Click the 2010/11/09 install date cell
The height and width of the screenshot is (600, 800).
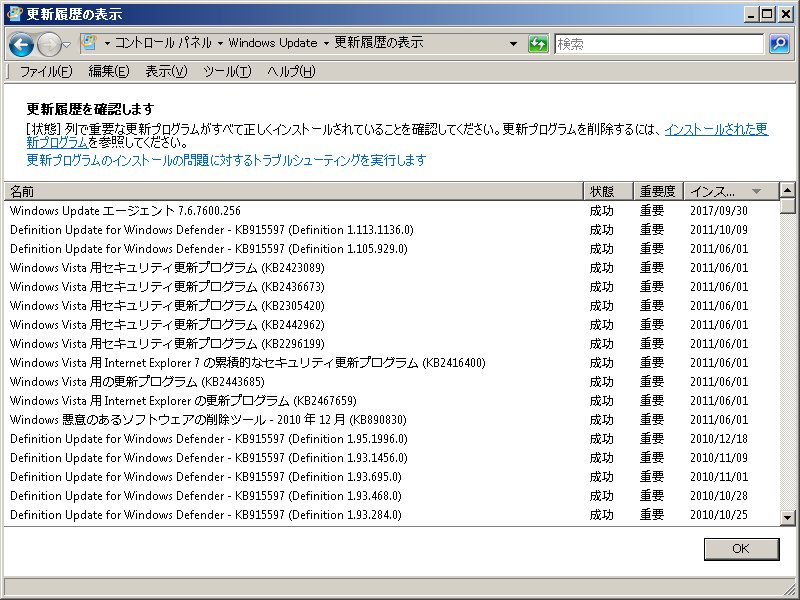719,458
